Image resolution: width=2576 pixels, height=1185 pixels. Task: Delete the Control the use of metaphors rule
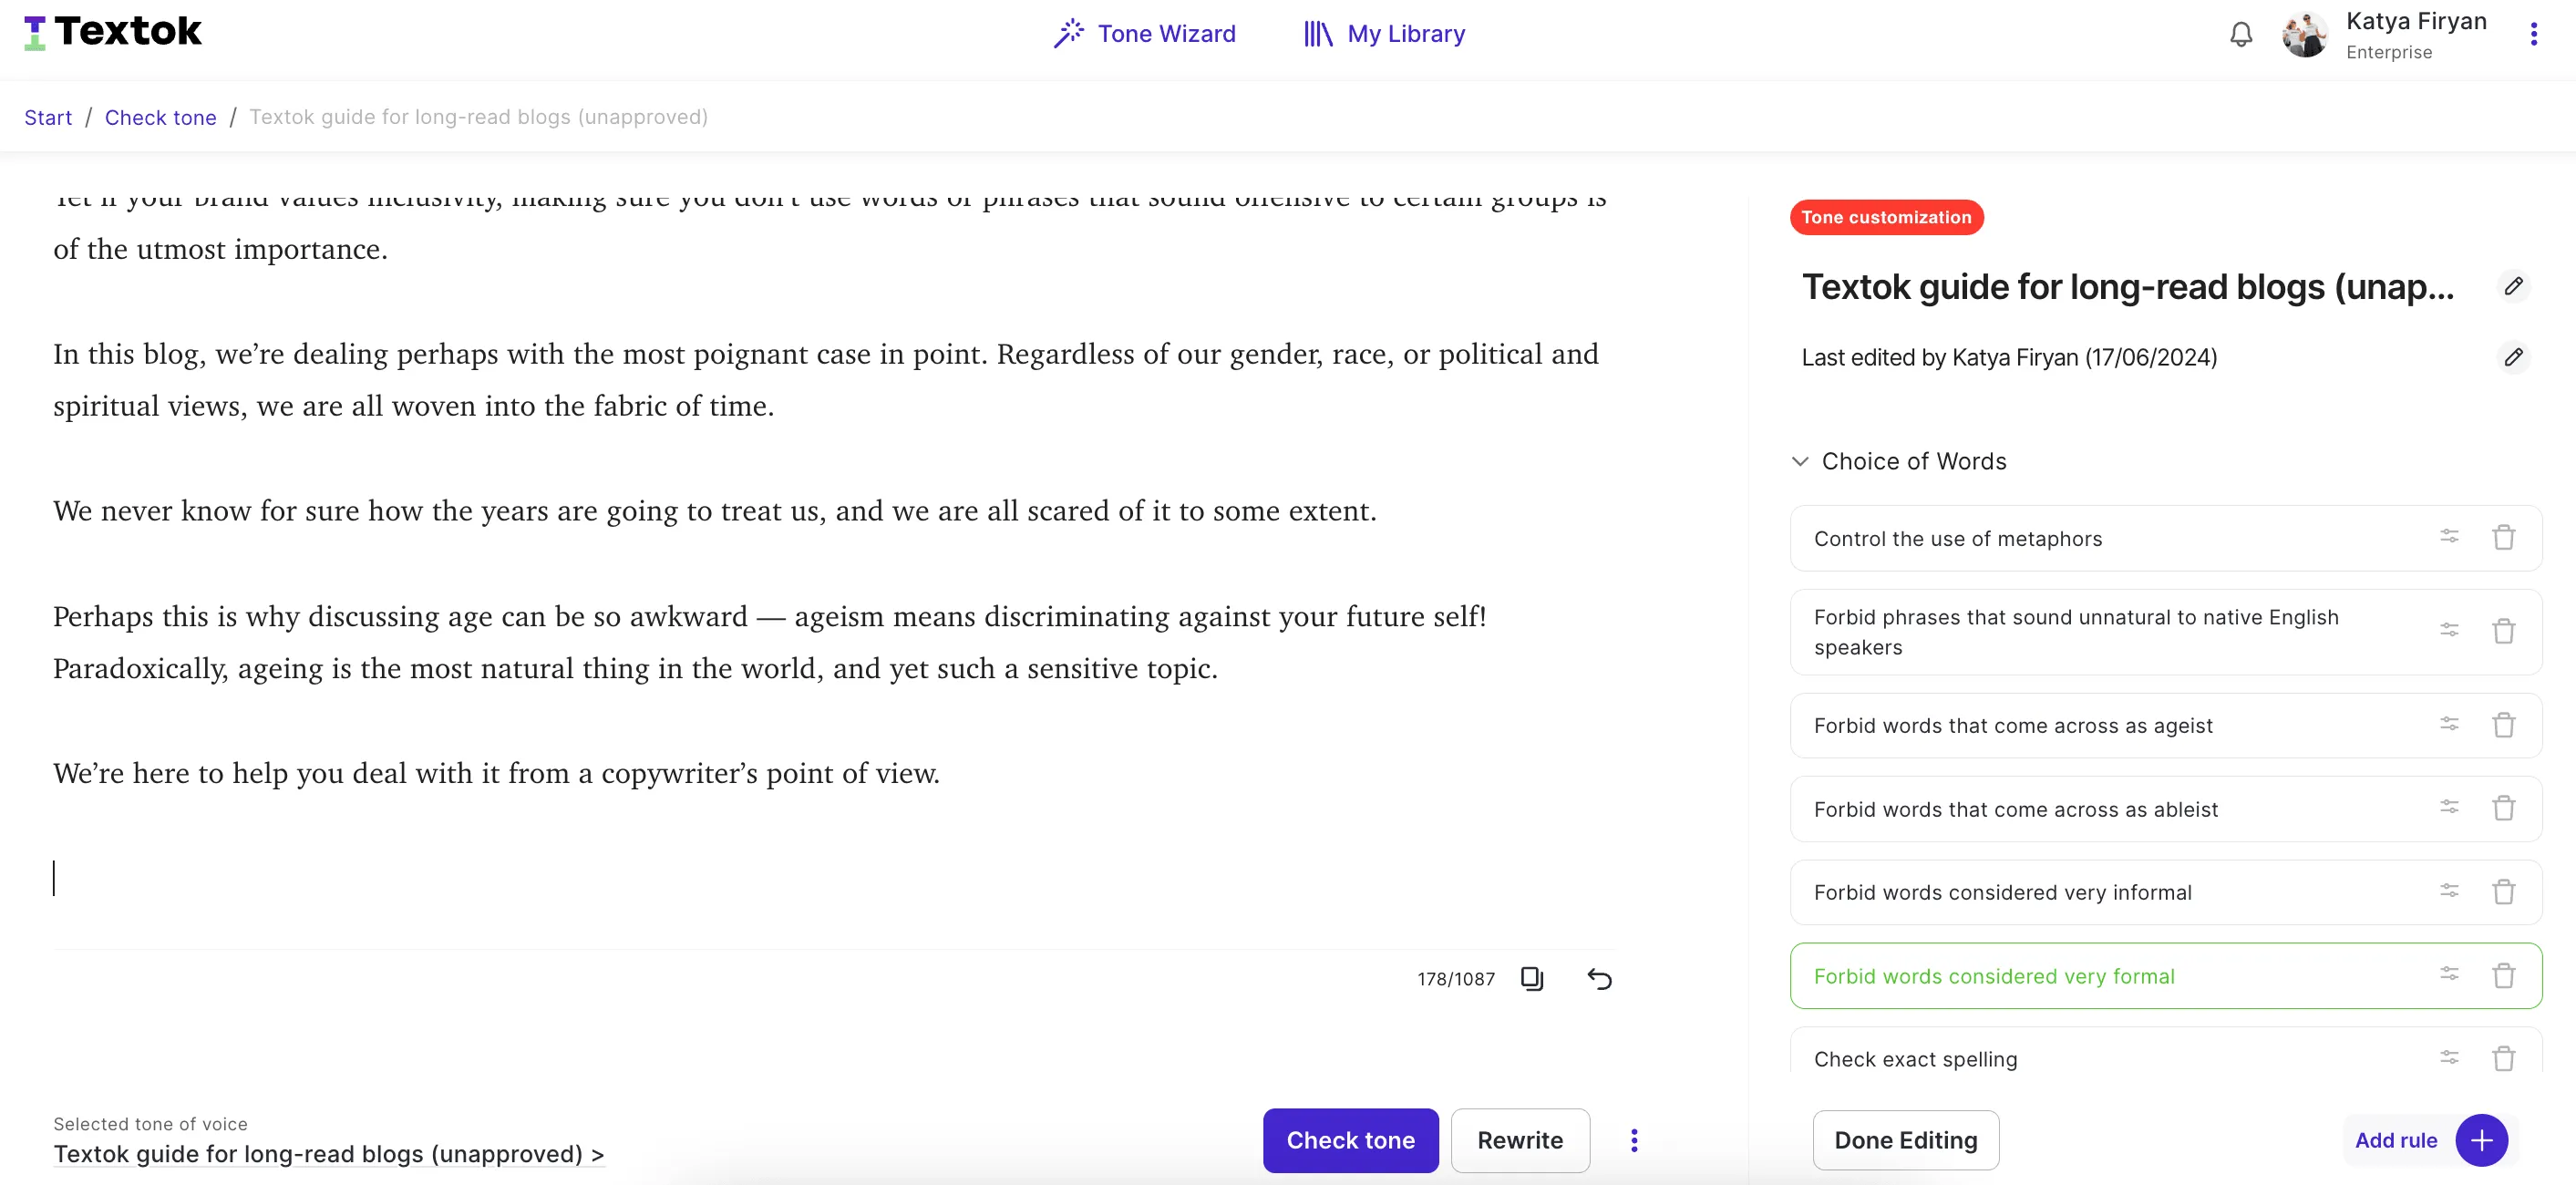(x=2503, y=537)
